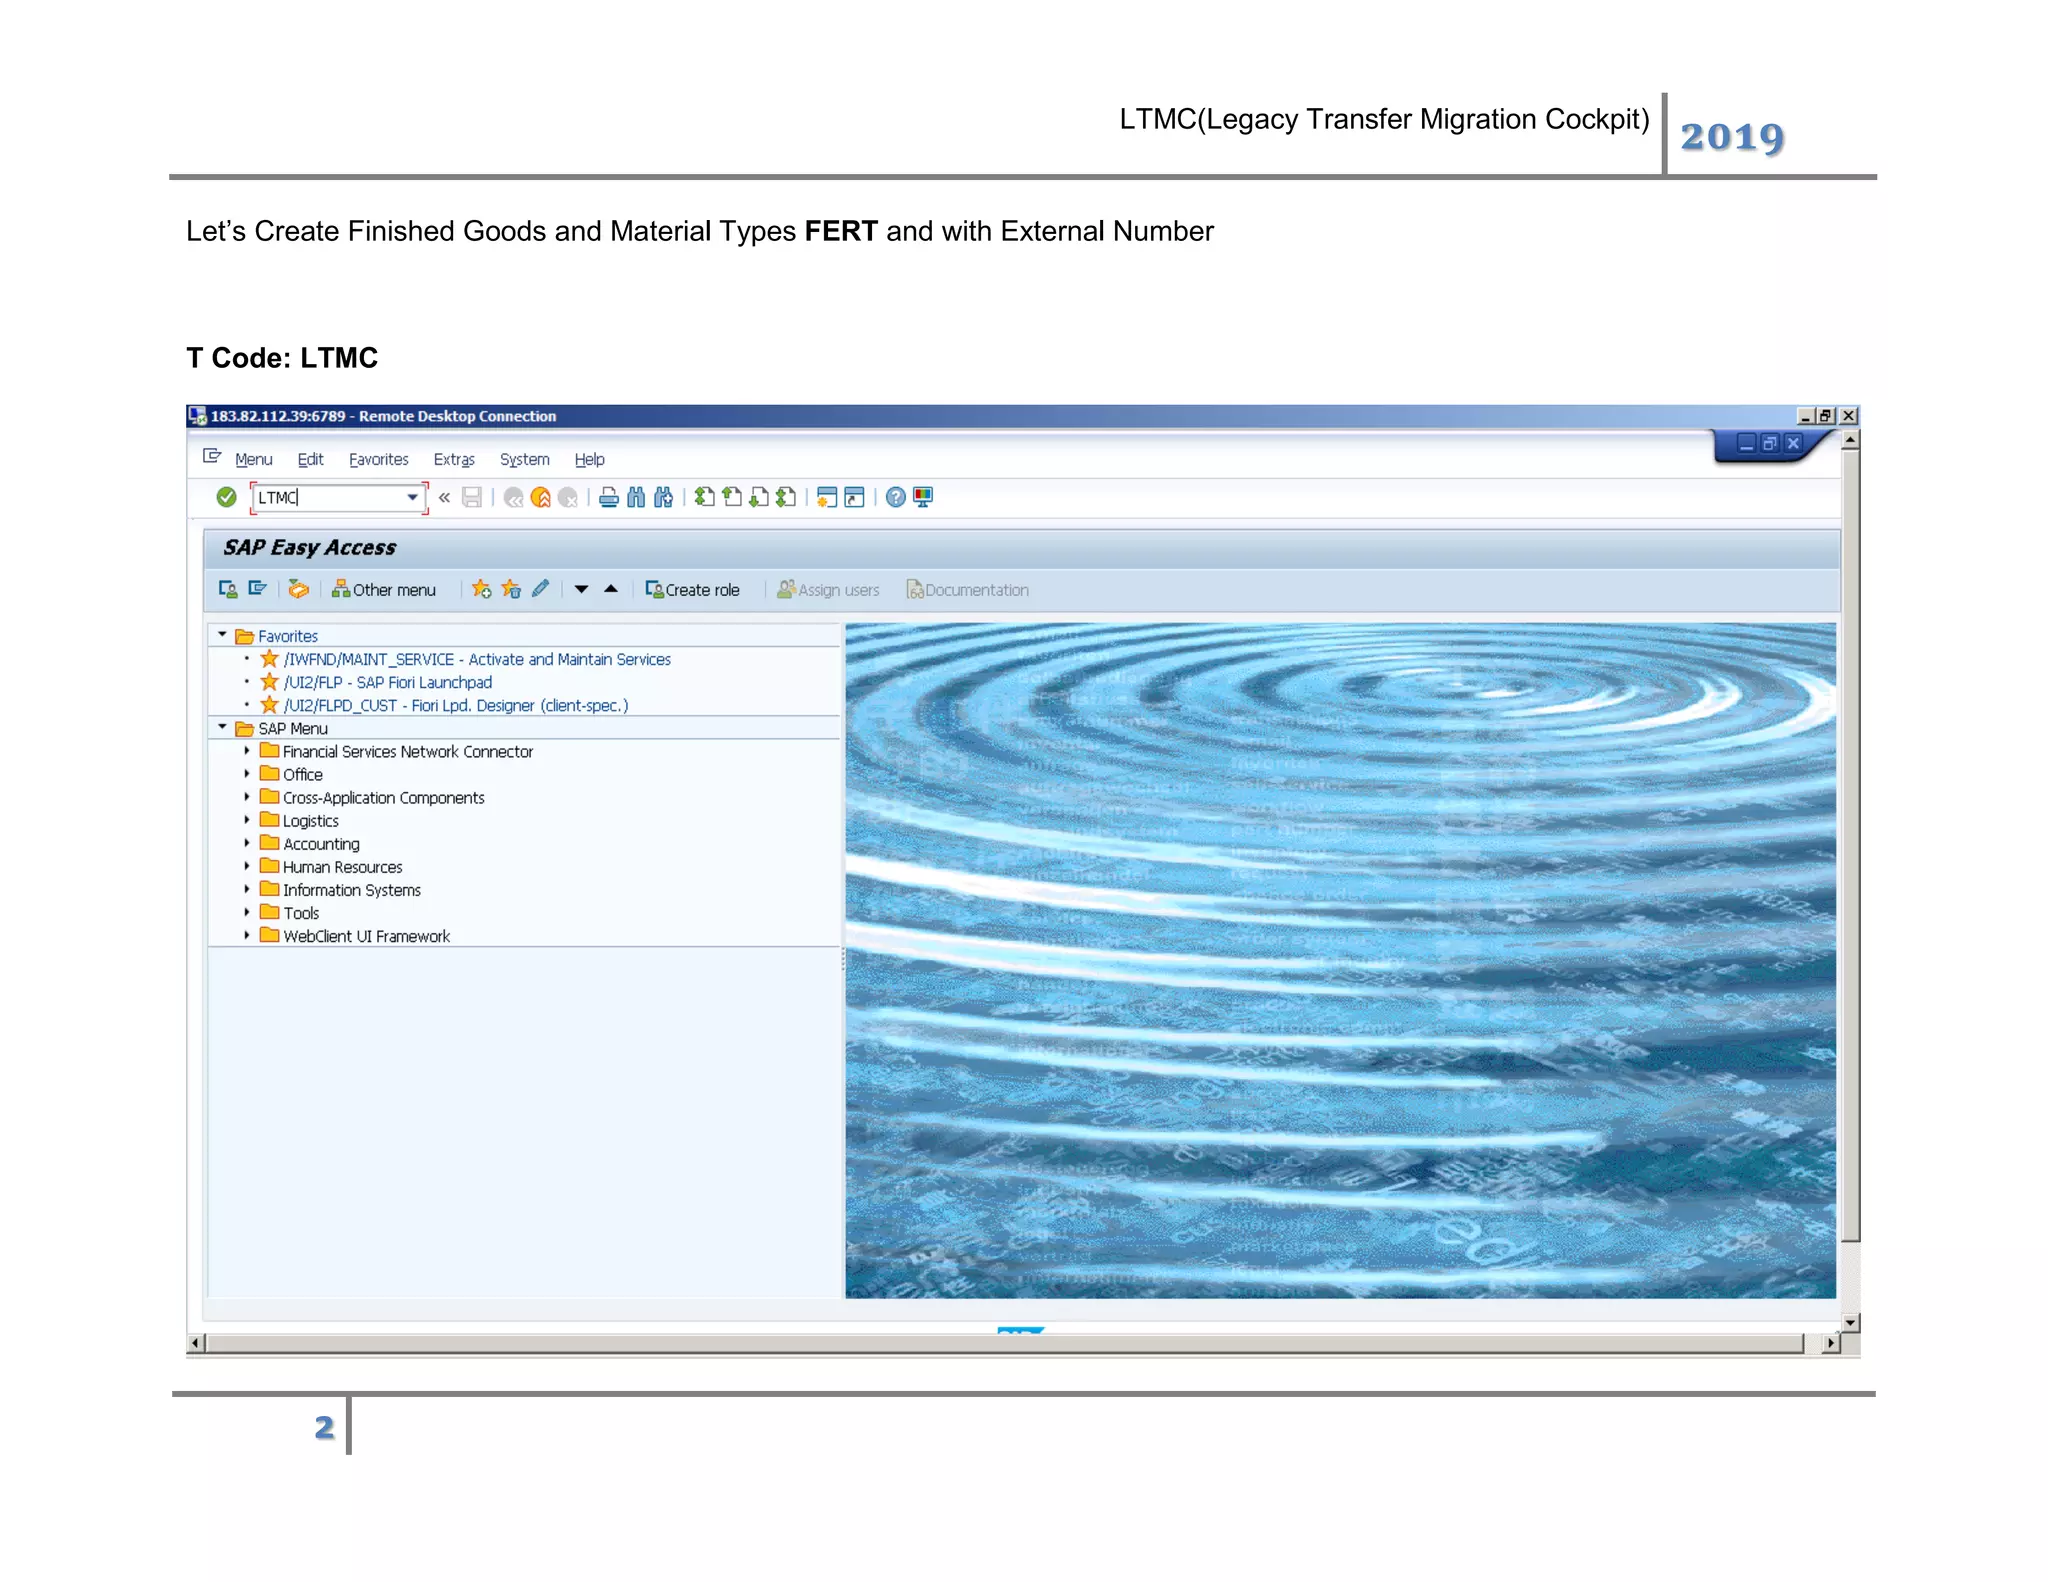Screen dimensions: 2048x1582
Task: Click Delete Favorites star-trash icon
Action: [x=511, y=589]
